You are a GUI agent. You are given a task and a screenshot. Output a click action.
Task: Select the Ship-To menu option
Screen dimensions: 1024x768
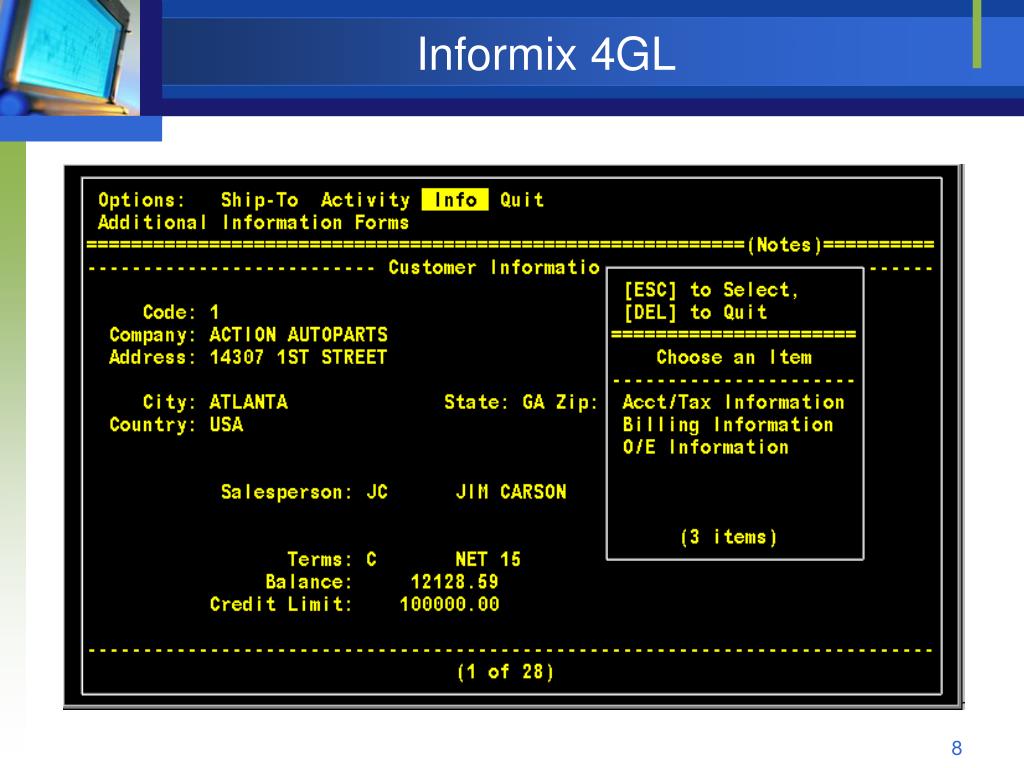(x=259, y=200)
